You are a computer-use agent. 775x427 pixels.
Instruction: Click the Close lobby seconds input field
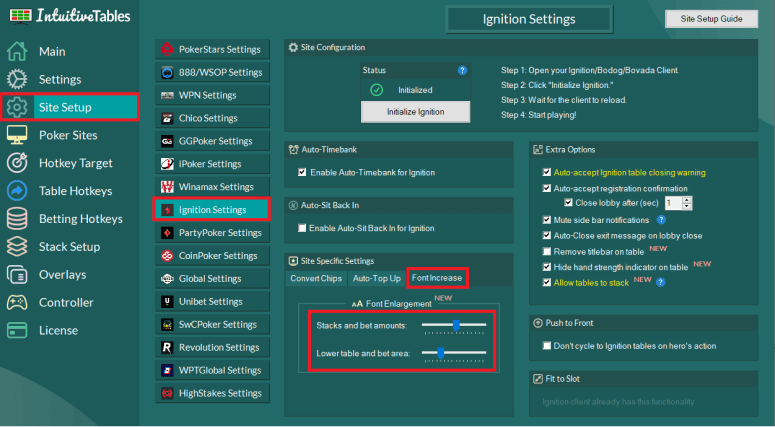coord(673,203)
